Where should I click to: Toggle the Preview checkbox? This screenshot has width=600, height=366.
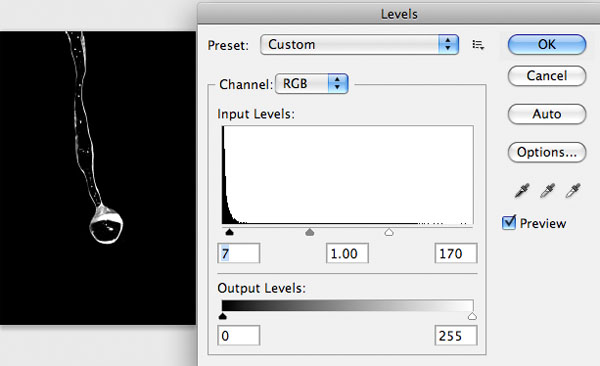pos(509,222)
